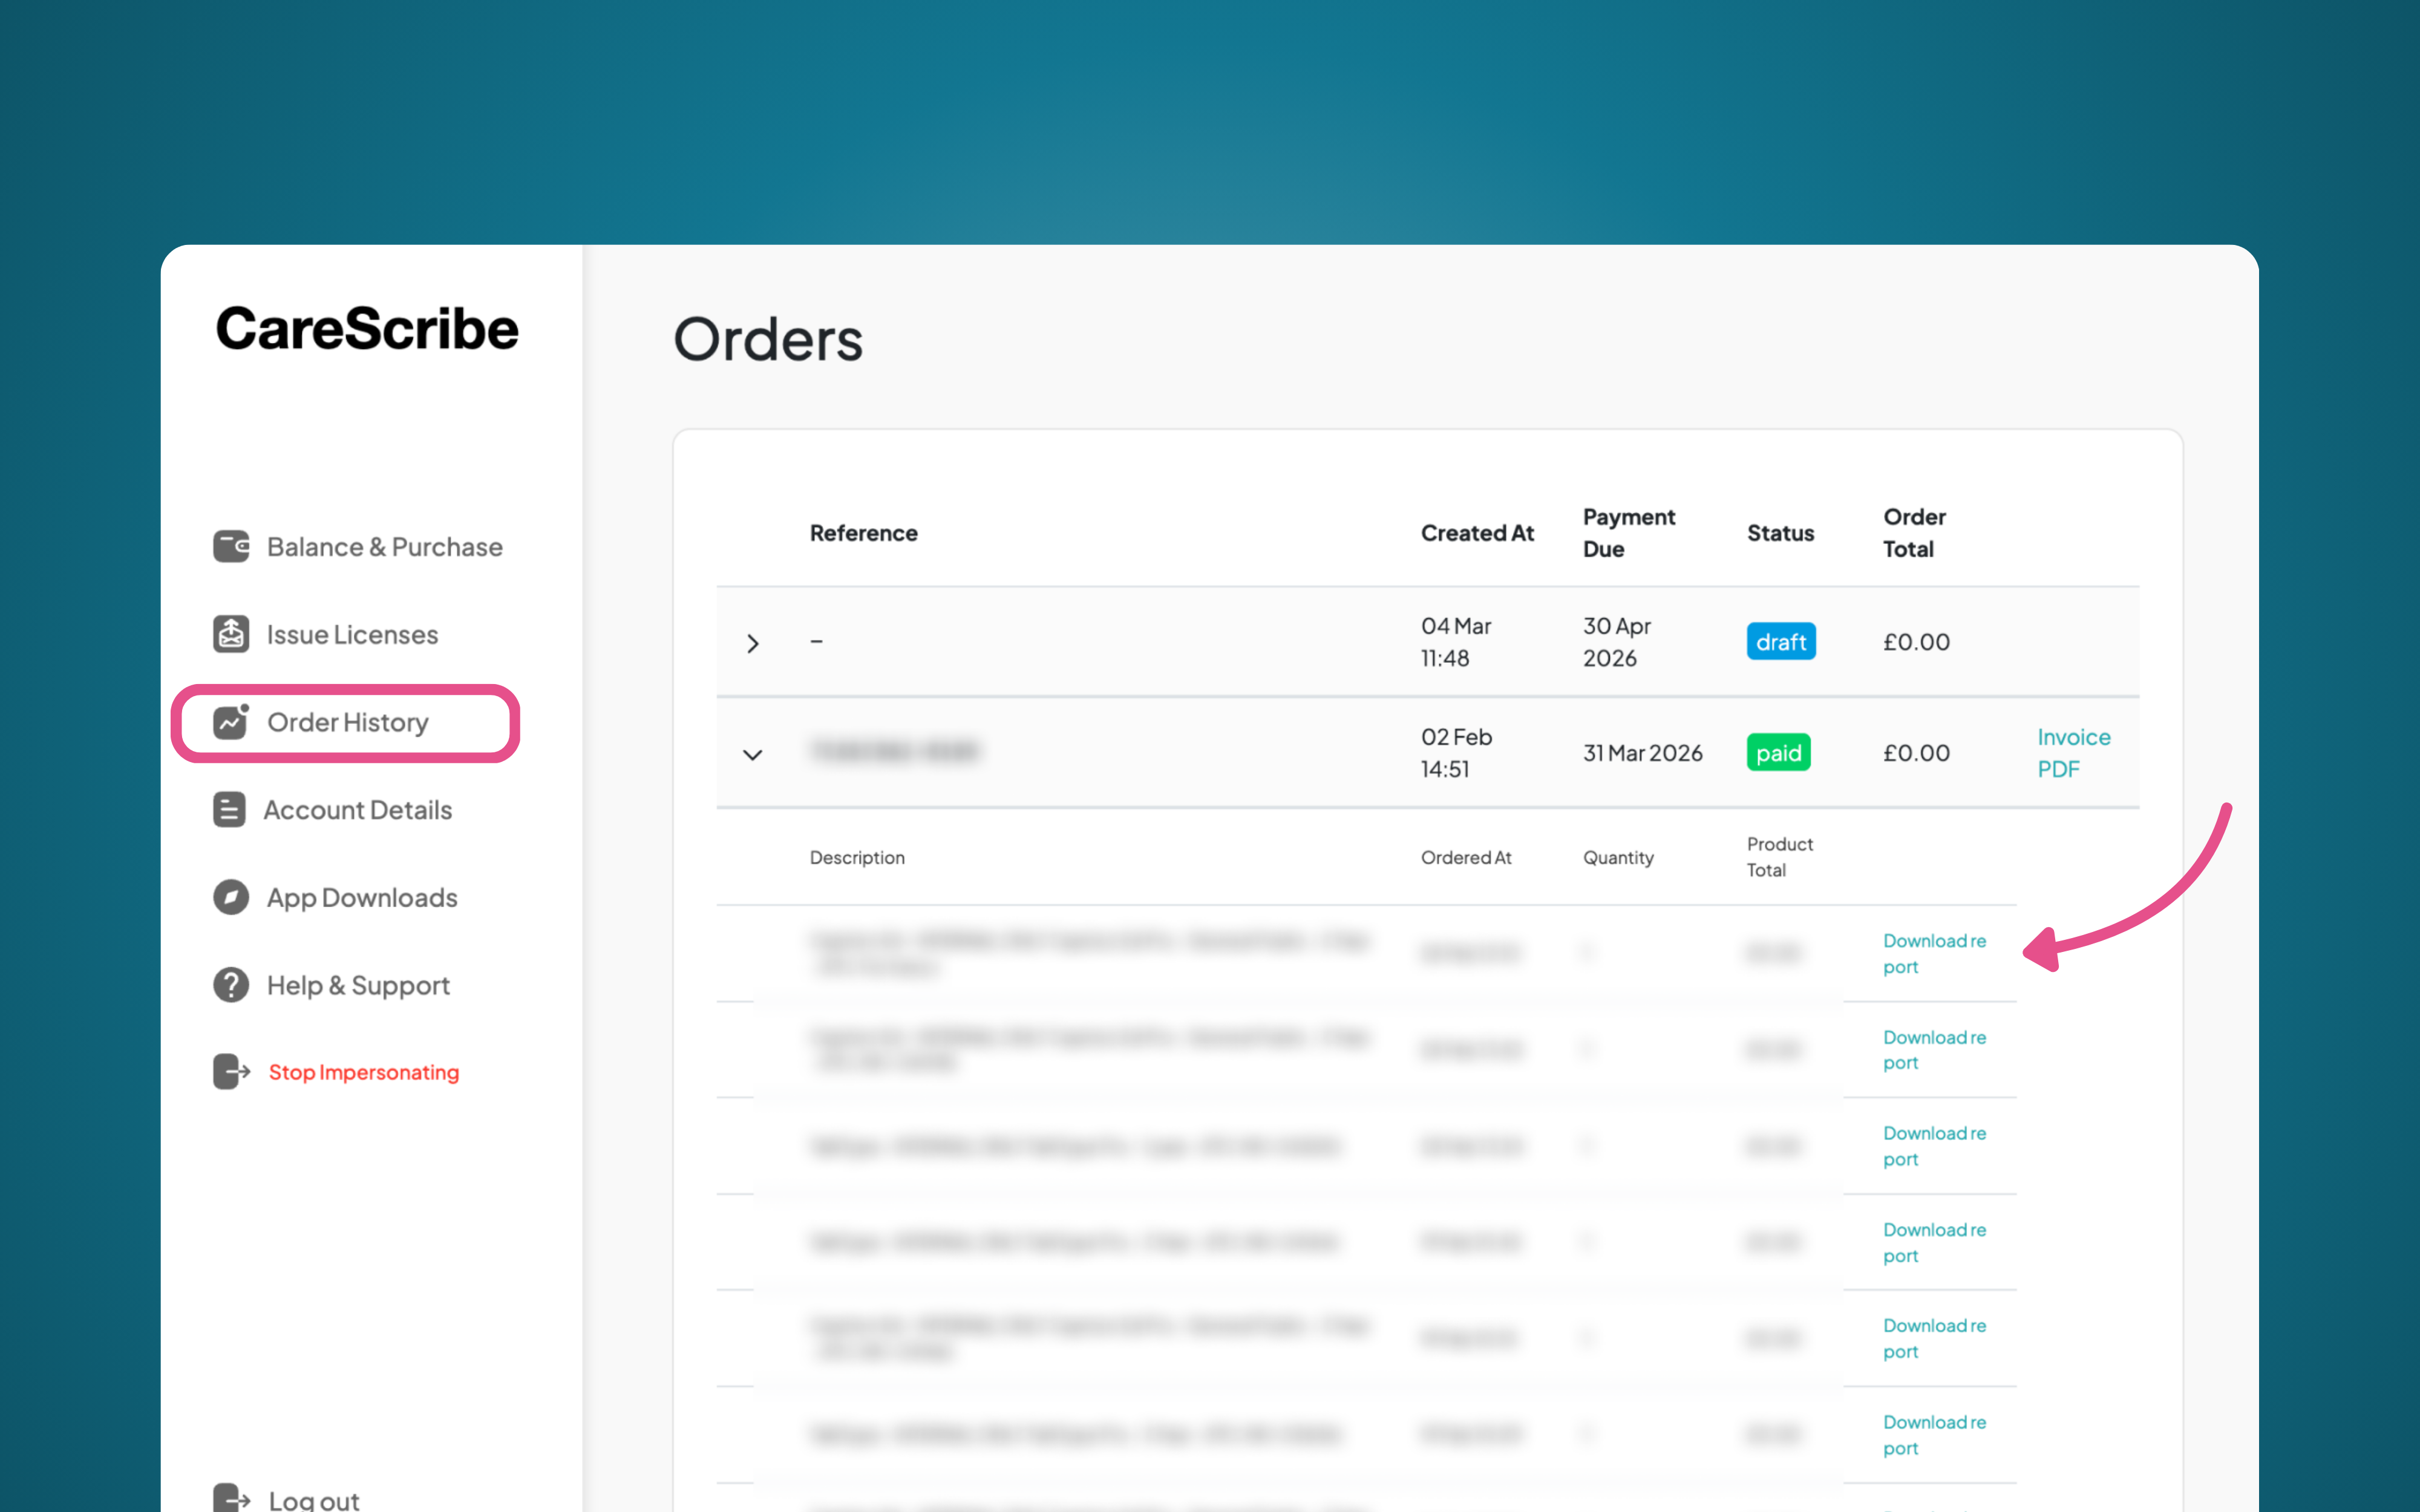This screenshot has height=1512, width=2420.
Task: Click the Help & Support question mark icon
Action: 231,985
